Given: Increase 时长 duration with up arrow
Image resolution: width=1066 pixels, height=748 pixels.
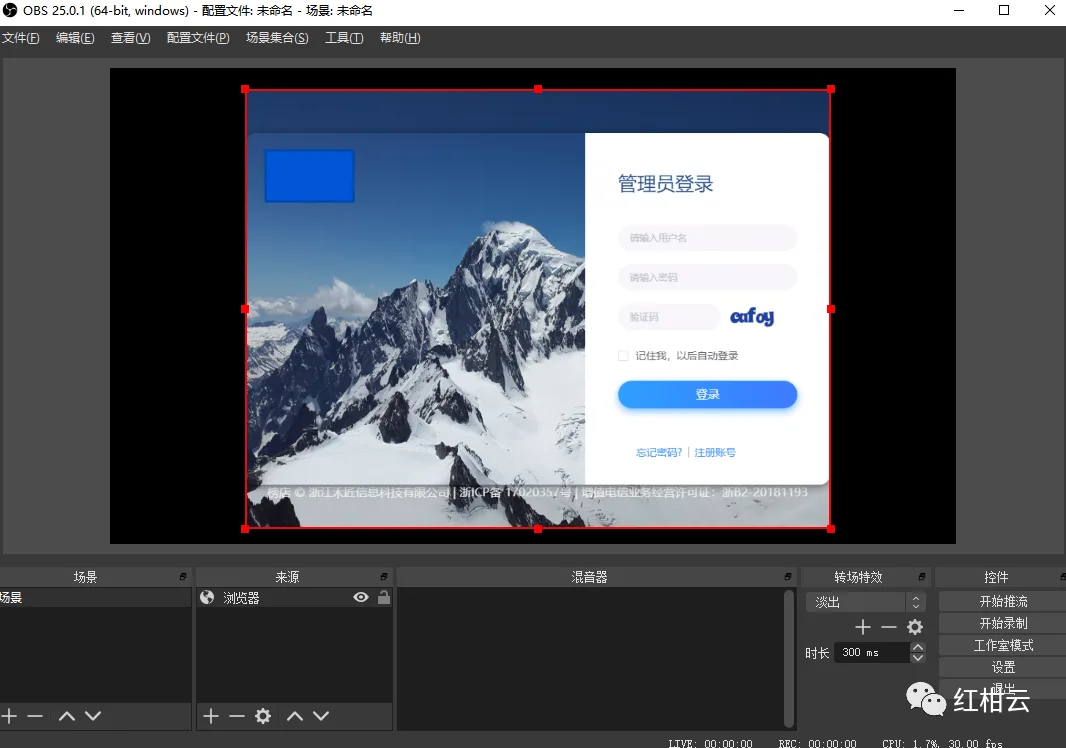Looking at the screenshot, I should [917, 647].
